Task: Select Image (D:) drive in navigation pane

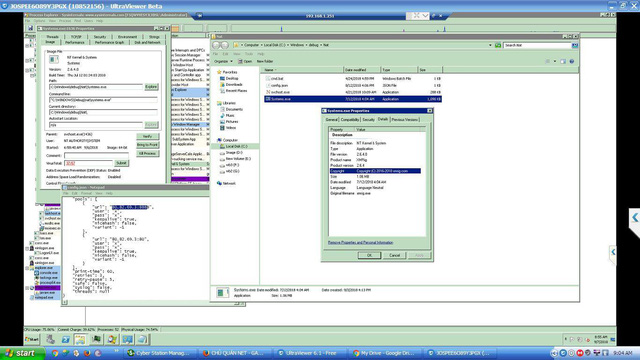Action: [x=233, y=152]
